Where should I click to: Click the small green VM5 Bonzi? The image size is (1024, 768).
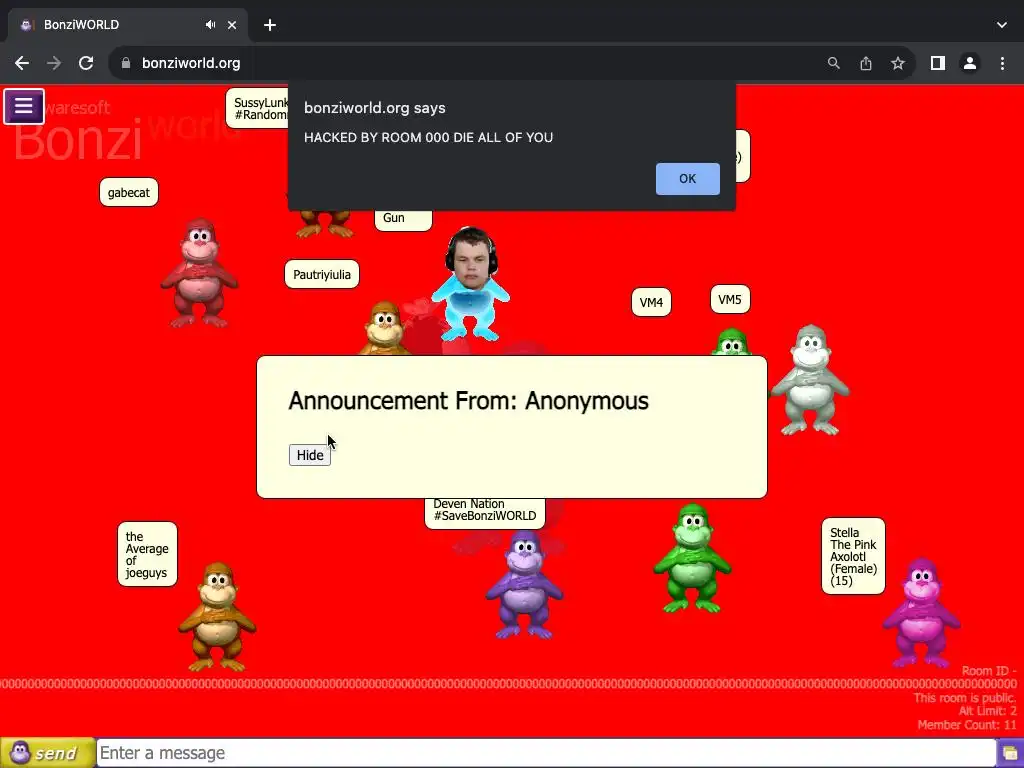731,342
